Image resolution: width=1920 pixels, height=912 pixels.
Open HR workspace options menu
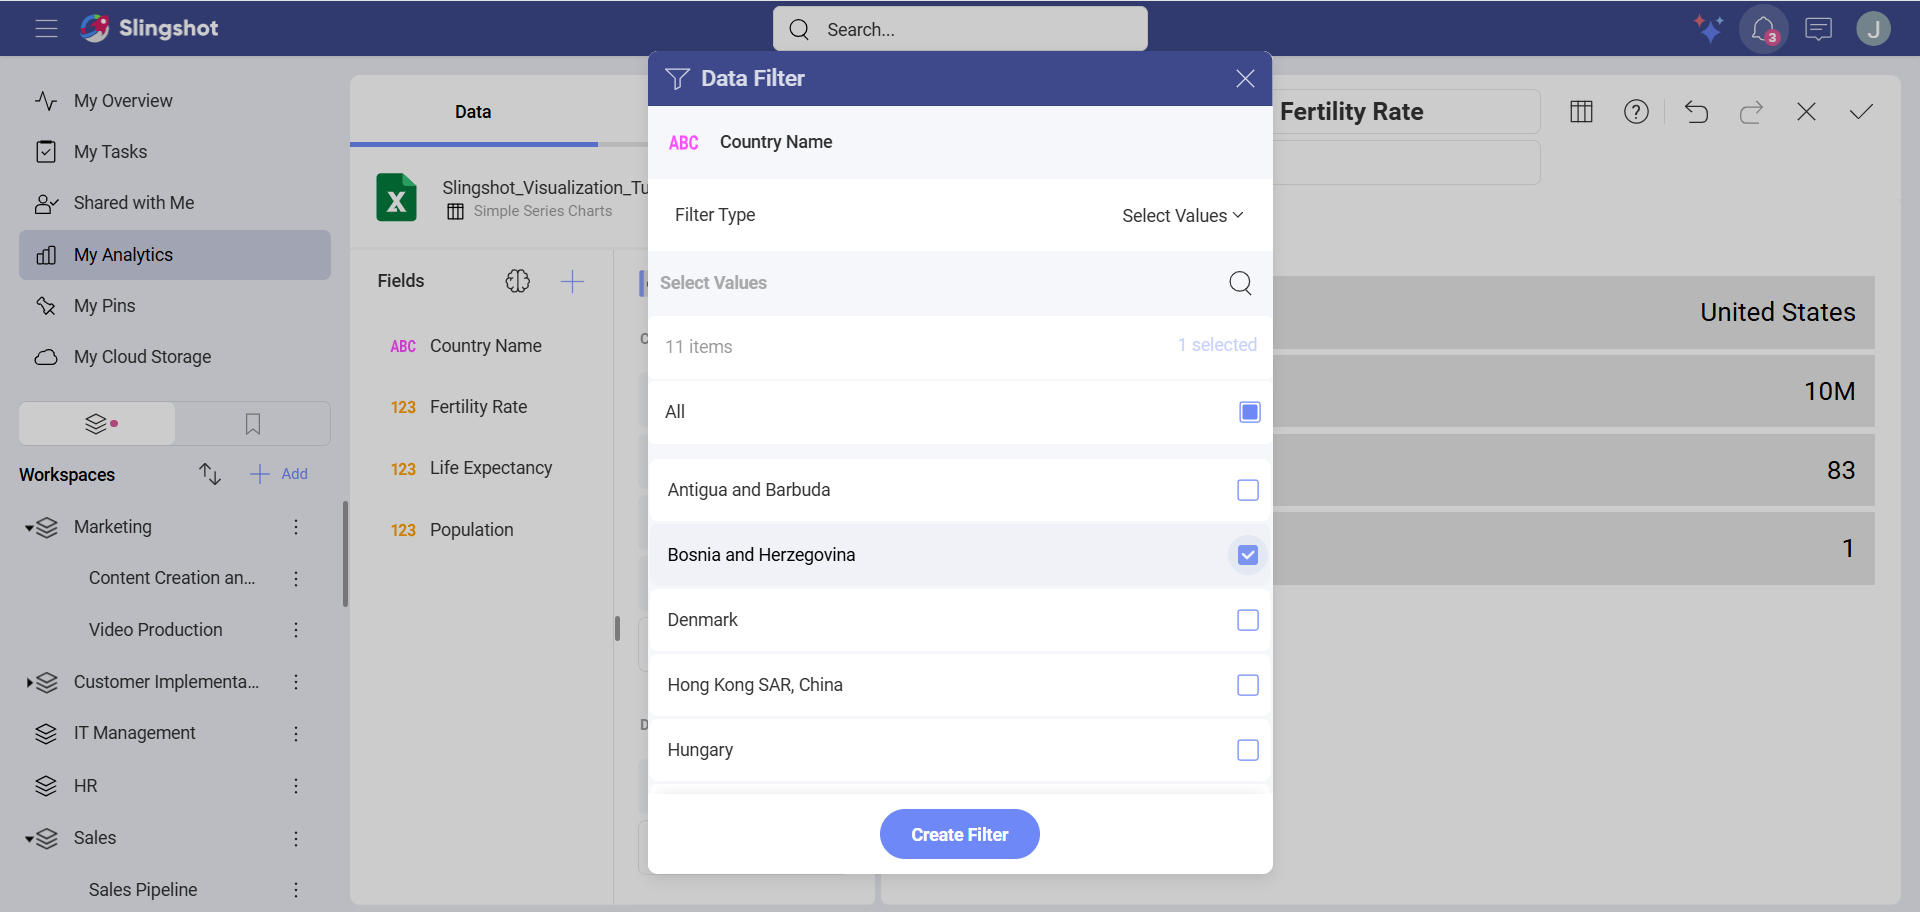pos(296,786)
